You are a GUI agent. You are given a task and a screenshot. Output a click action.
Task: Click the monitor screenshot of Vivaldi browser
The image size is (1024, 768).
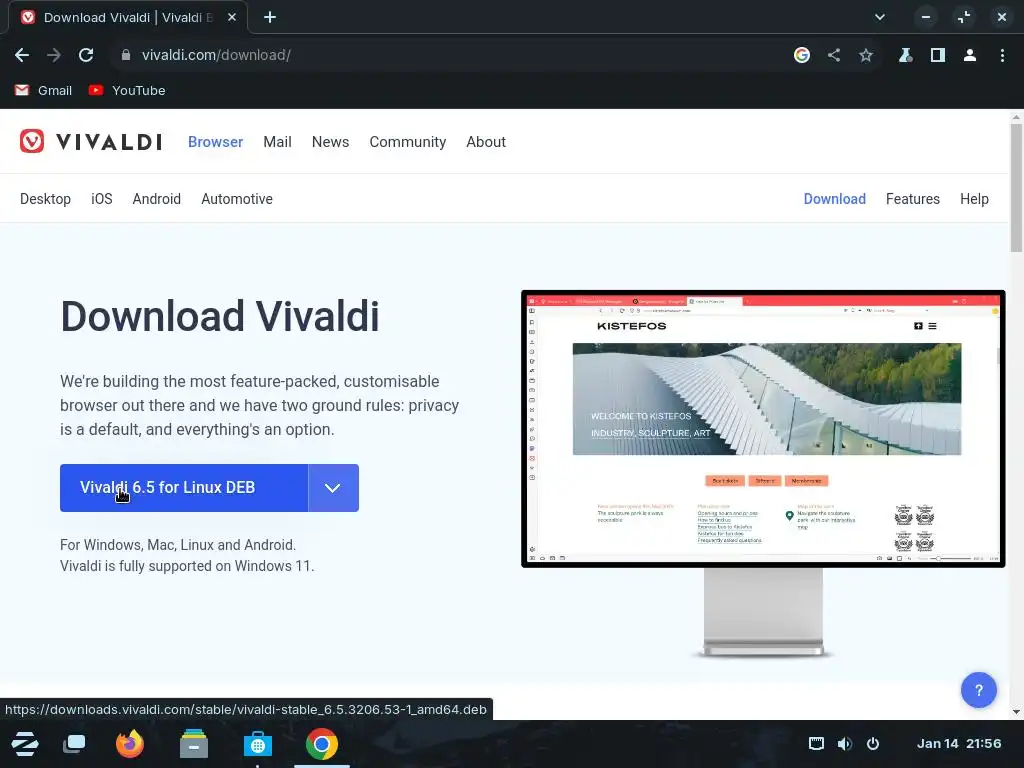tap(763, 428)
